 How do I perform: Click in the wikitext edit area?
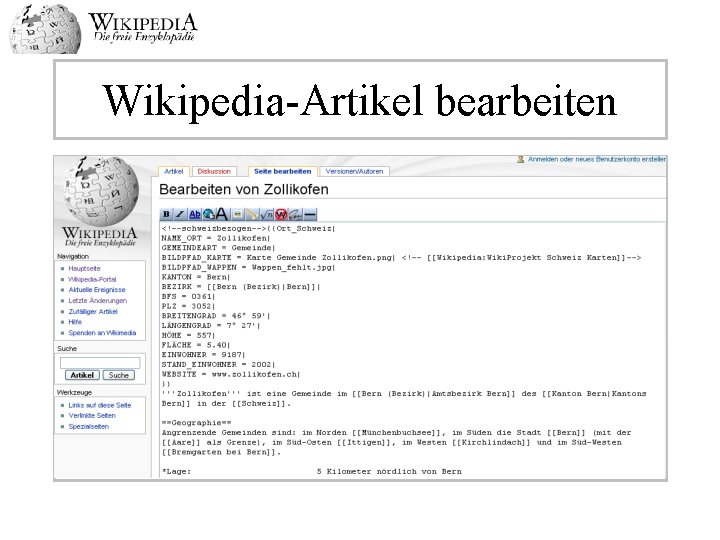[x=412, y=350]
